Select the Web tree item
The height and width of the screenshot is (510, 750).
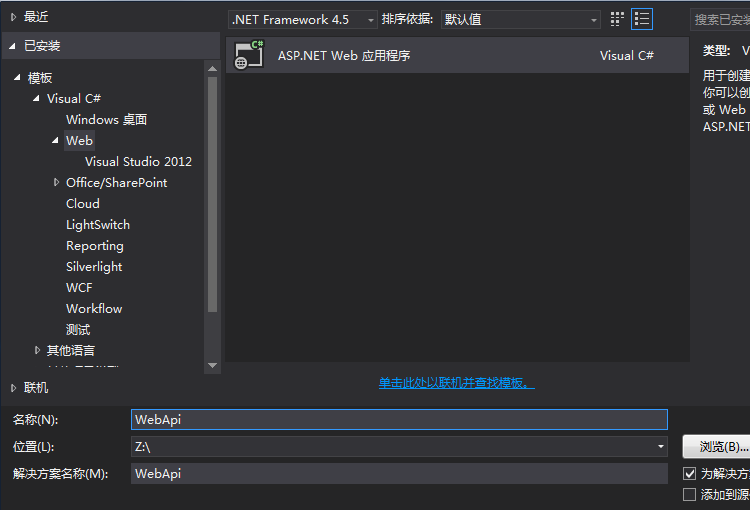79,141
